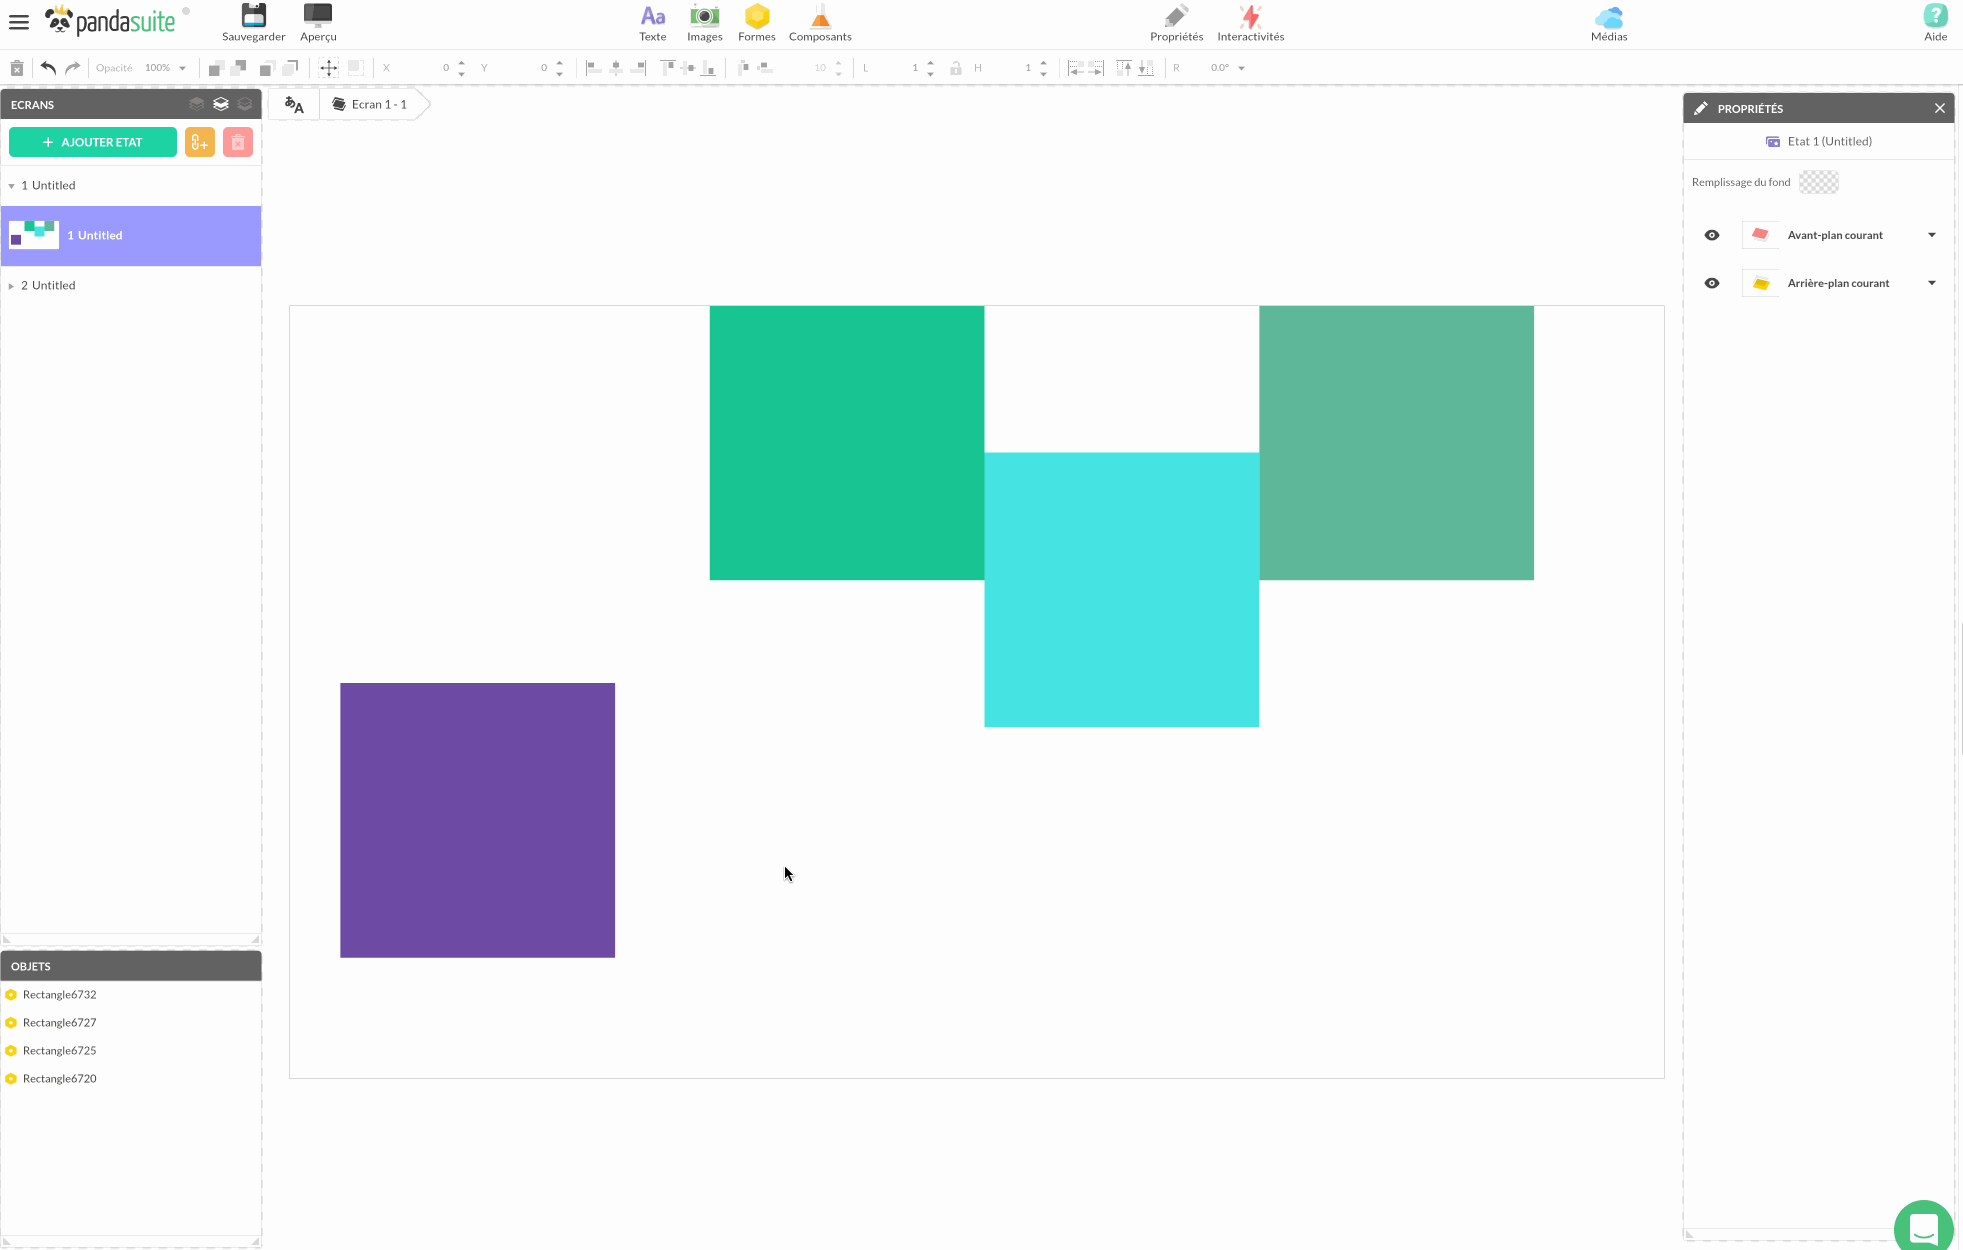Click the AJOUTER ETAT button
The height and width of the screenshot is (1250, 1963).
pyautogui.click(x=93, y=142)
